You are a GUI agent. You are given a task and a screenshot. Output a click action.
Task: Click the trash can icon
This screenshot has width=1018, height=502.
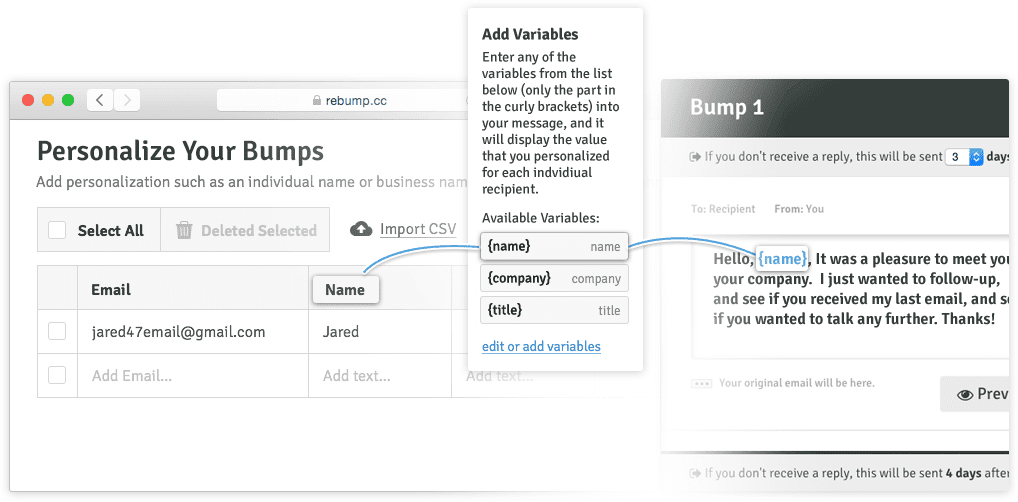click(x=184, y=230)
